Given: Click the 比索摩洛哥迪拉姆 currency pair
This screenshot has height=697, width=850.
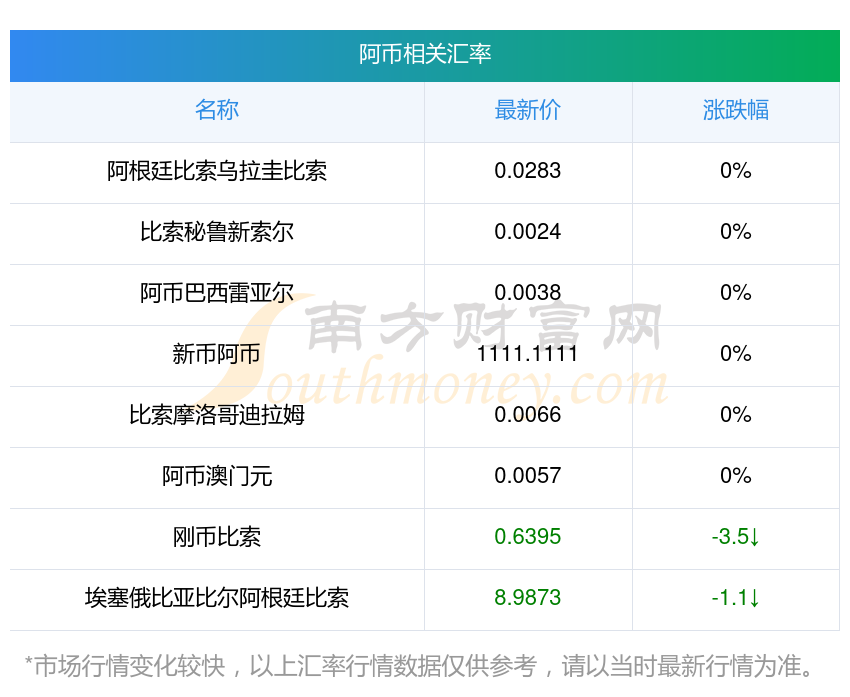Looking at the screenshot, I should click(217, 415).
